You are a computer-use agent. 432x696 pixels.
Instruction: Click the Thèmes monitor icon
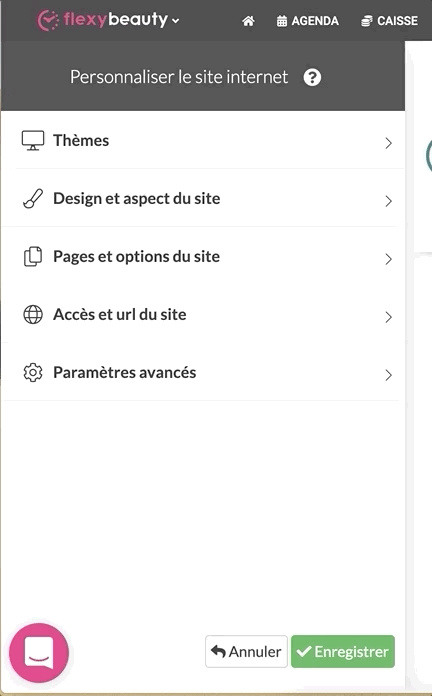pyautogui.click(x=33, y=141)
